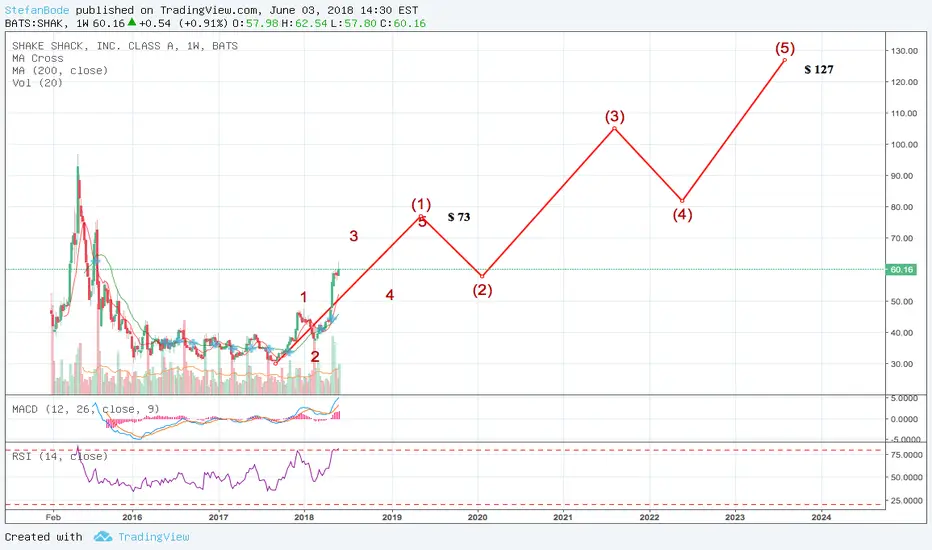Select the parenthesized (2) wave label
This screenshot has height=550, width=932.
click(482, 290)
